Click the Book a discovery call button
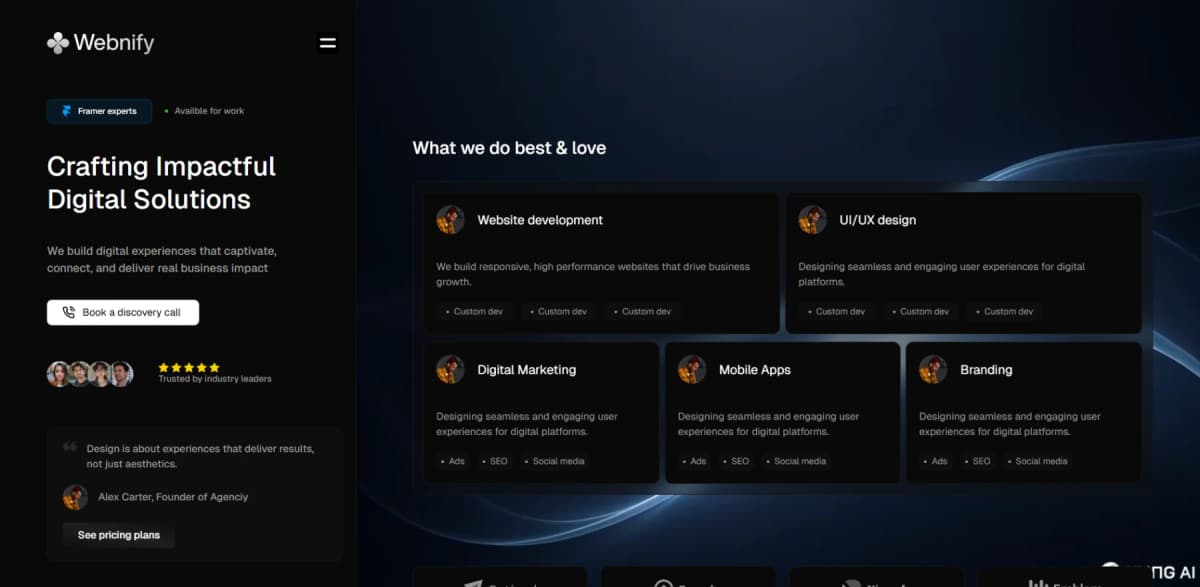This screenshot has width=1200, height=587. 123,312
